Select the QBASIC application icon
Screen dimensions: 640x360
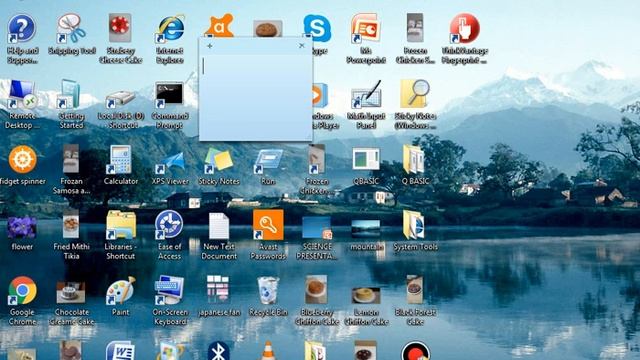[x=366, y=159]
